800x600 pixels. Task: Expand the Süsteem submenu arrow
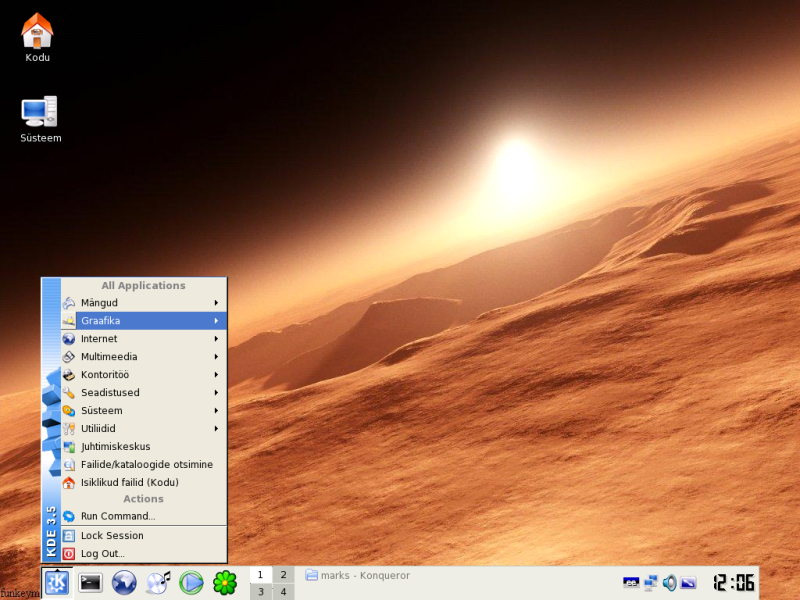point(216,411)
